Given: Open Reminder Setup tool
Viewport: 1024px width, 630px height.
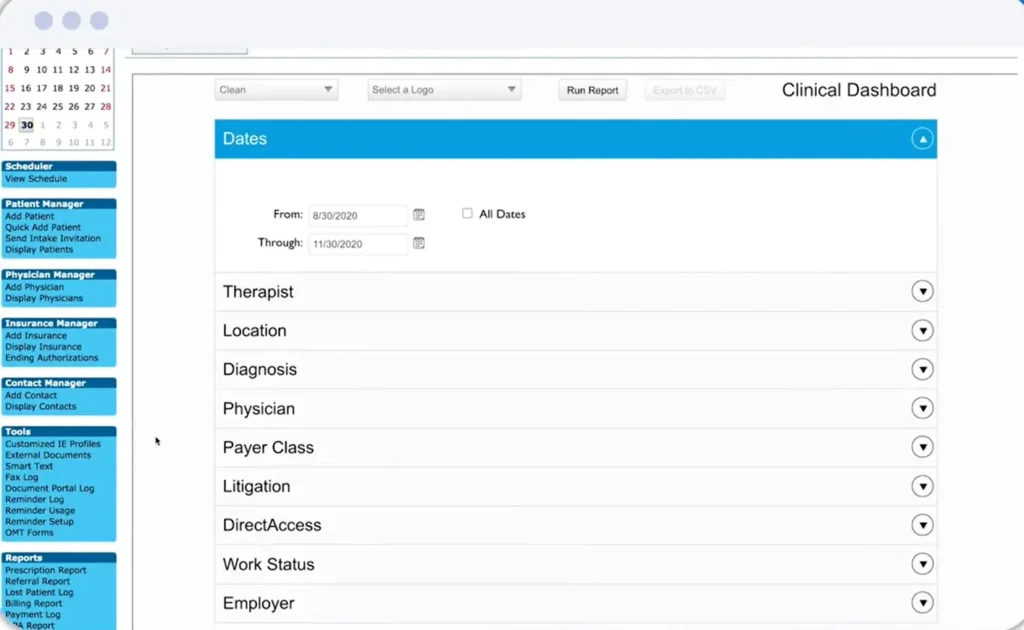Looking at the screenshot, I should [x=39, y=522].
